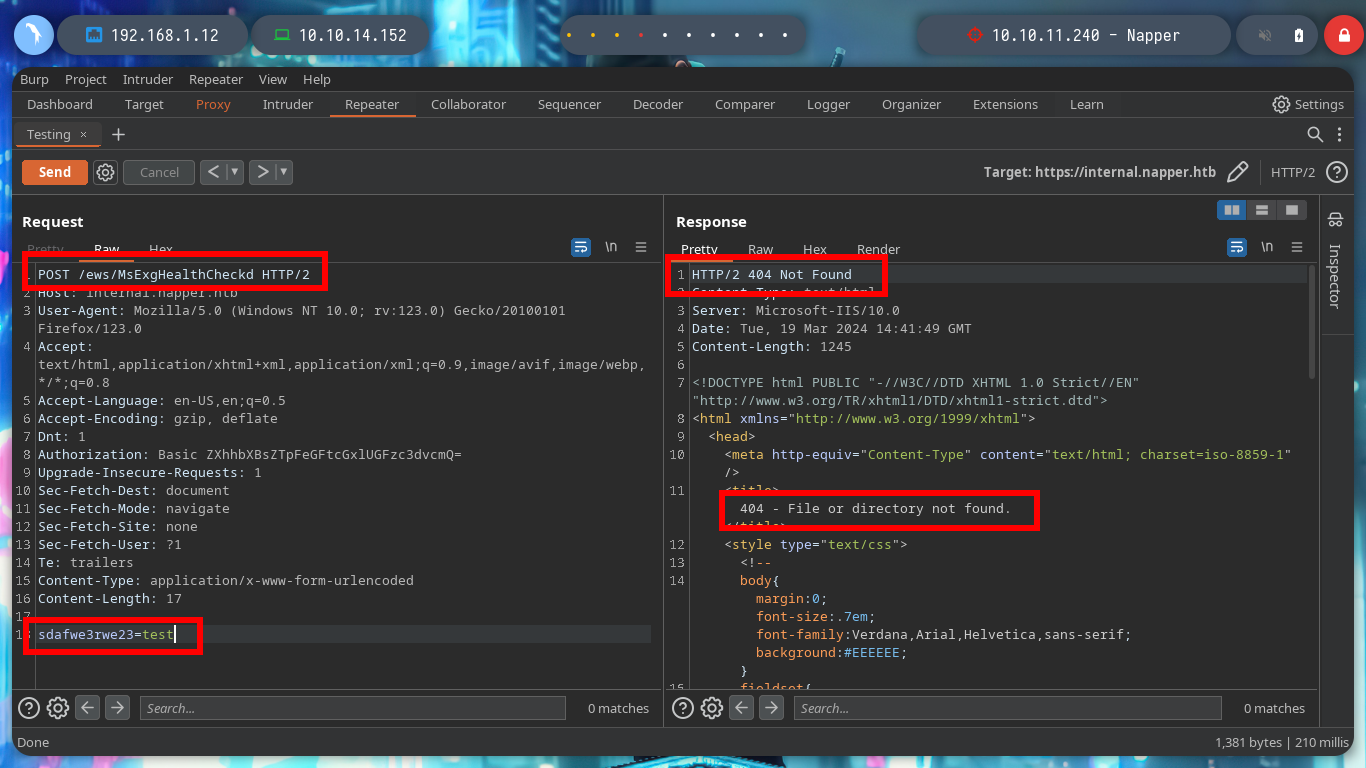
Task: Open Burp Settings
Action: [1308, 104]
